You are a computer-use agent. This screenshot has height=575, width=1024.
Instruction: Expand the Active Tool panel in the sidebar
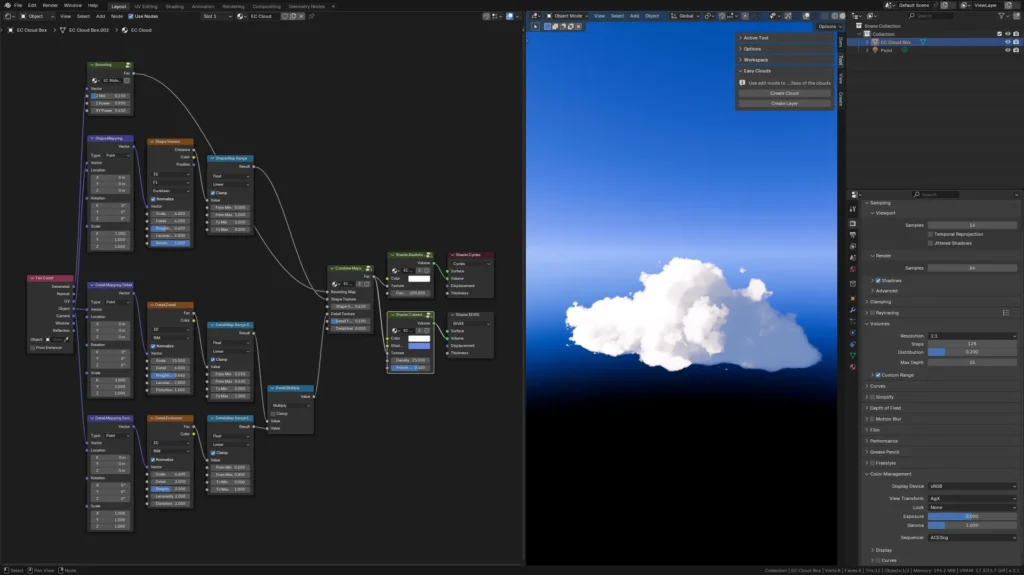pyautogui.click(x=785, y=38)
